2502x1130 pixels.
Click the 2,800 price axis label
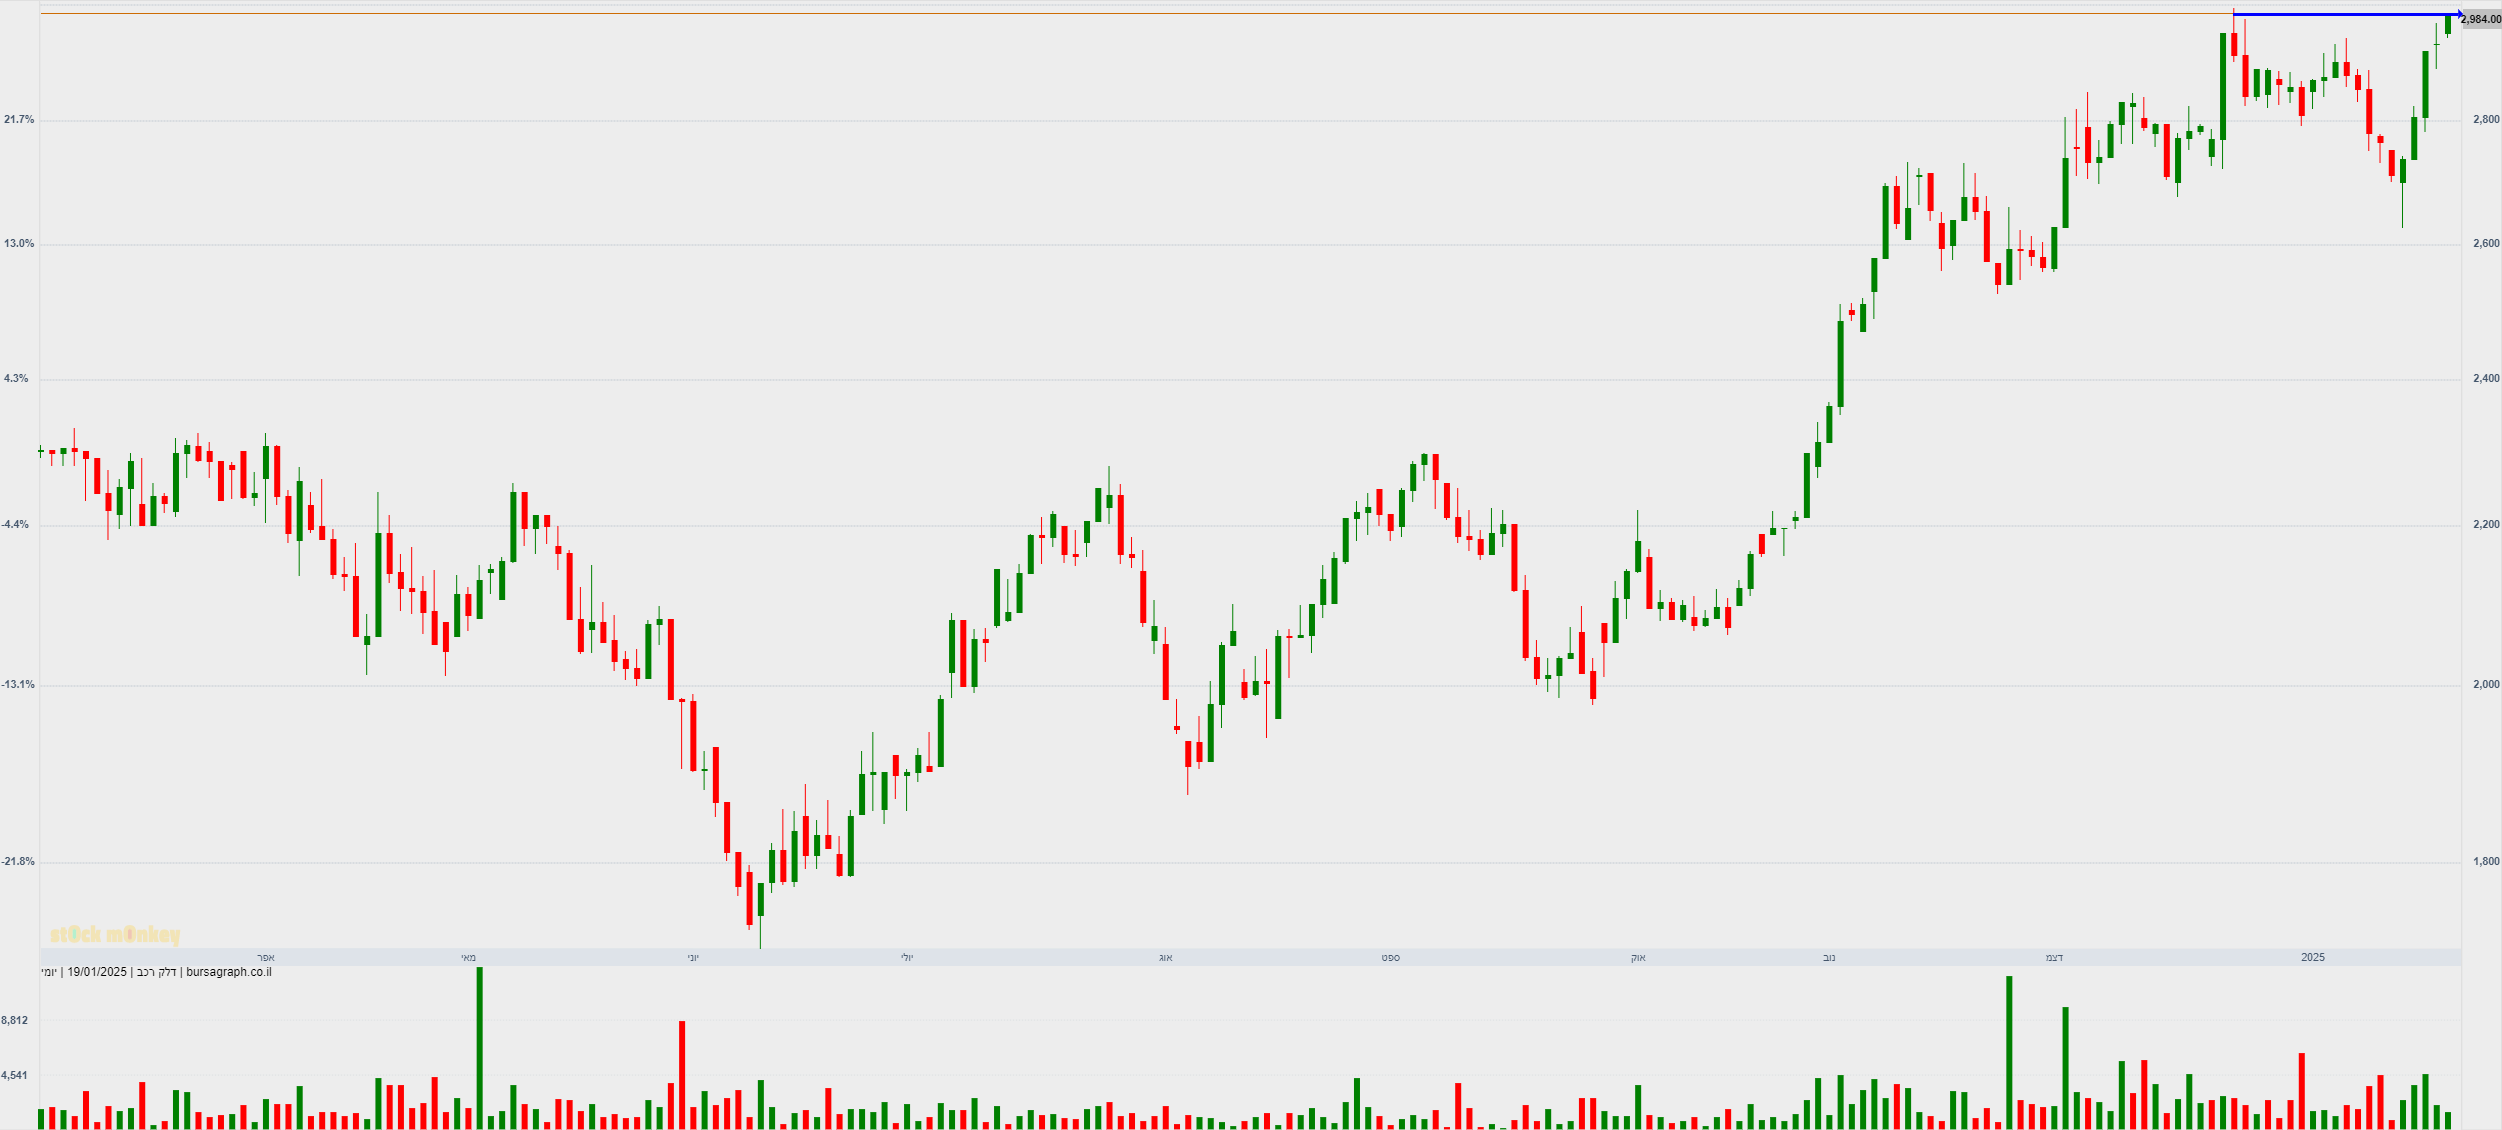tap(2486, 120)
